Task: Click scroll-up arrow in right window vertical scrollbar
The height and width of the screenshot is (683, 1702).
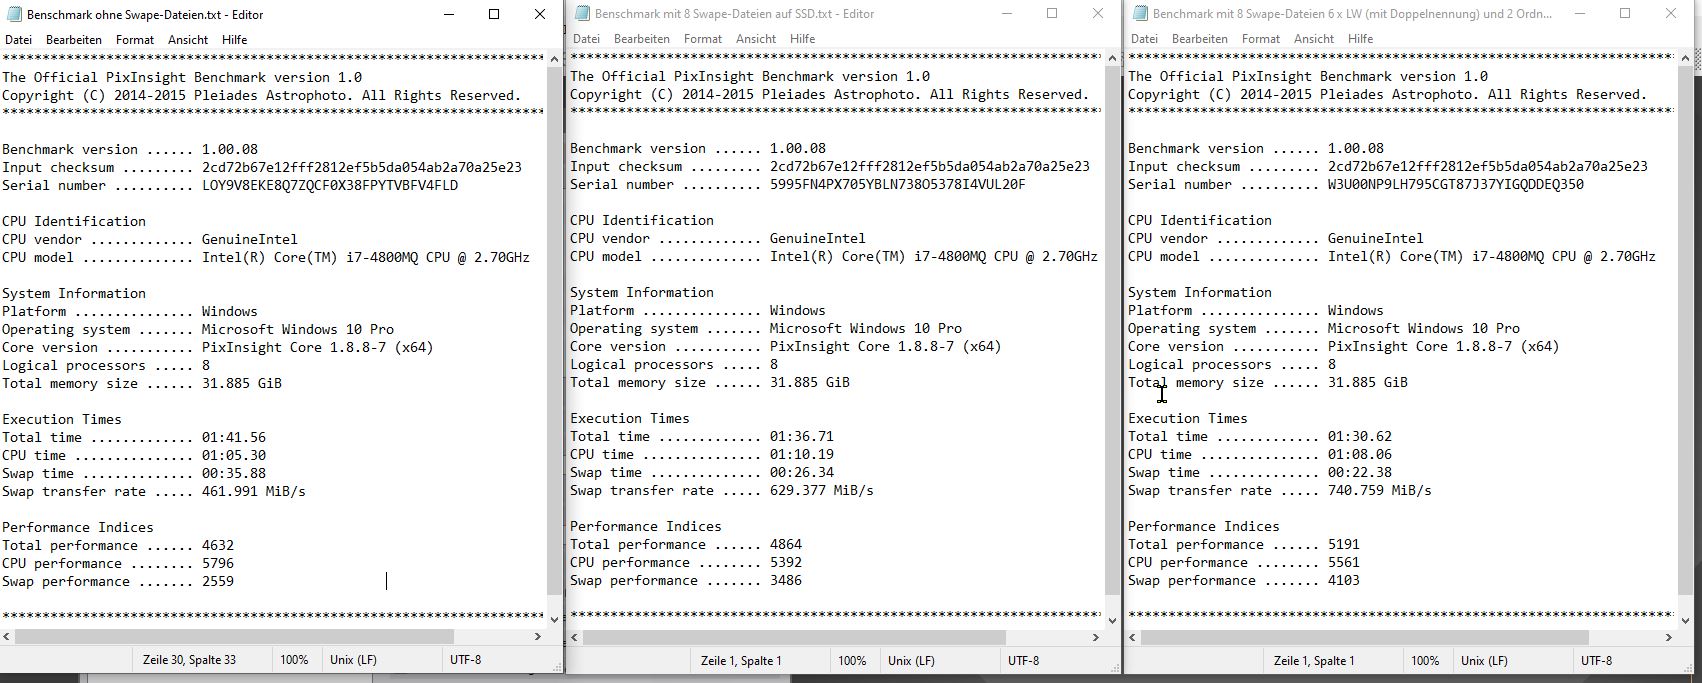Action: click(x=1685, y=57)
